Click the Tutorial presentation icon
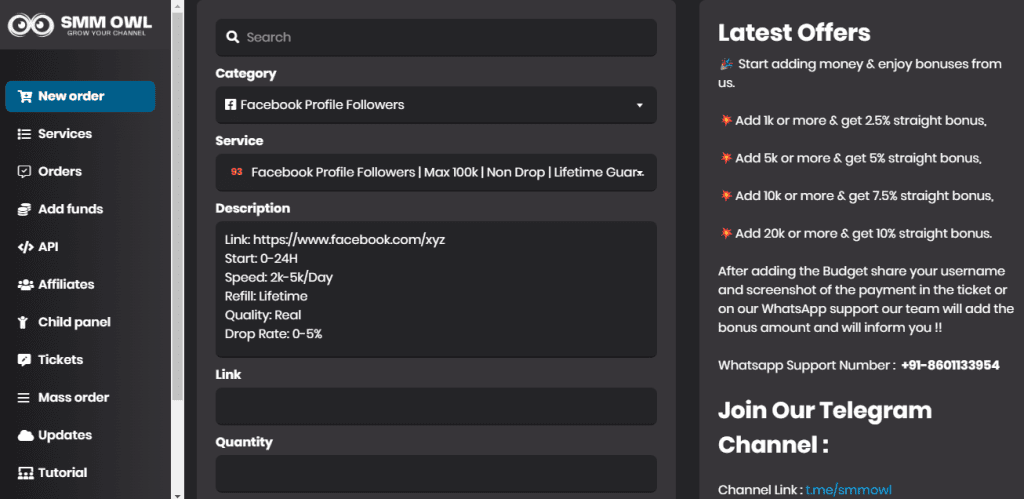Image resolution: width=1024 pixels, height=499 pixels. point(25,473)
